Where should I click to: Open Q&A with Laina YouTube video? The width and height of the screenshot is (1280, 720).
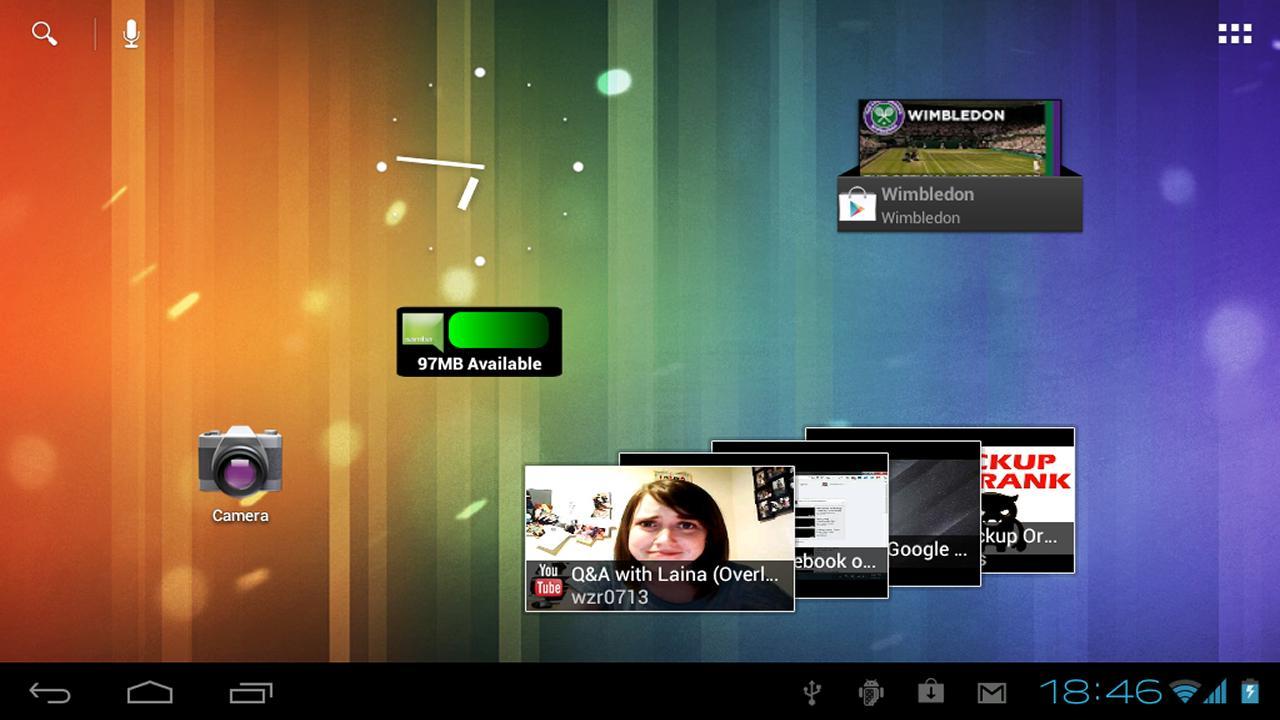pyautogui.click(x=660, y=538)
